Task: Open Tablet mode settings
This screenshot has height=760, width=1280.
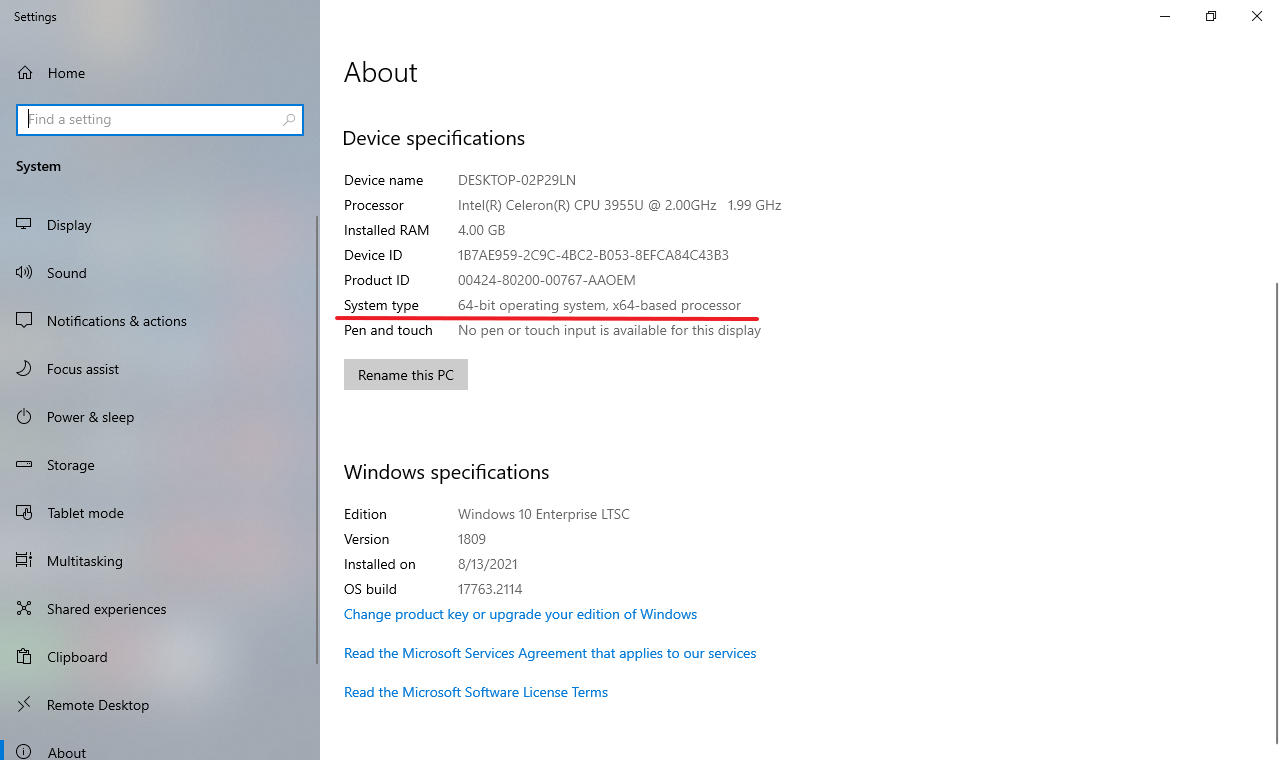Action: coord(85,513)
